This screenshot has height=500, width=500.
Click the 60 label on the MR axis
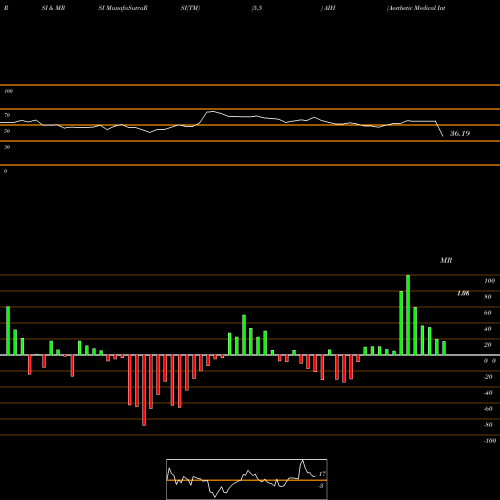488,313
